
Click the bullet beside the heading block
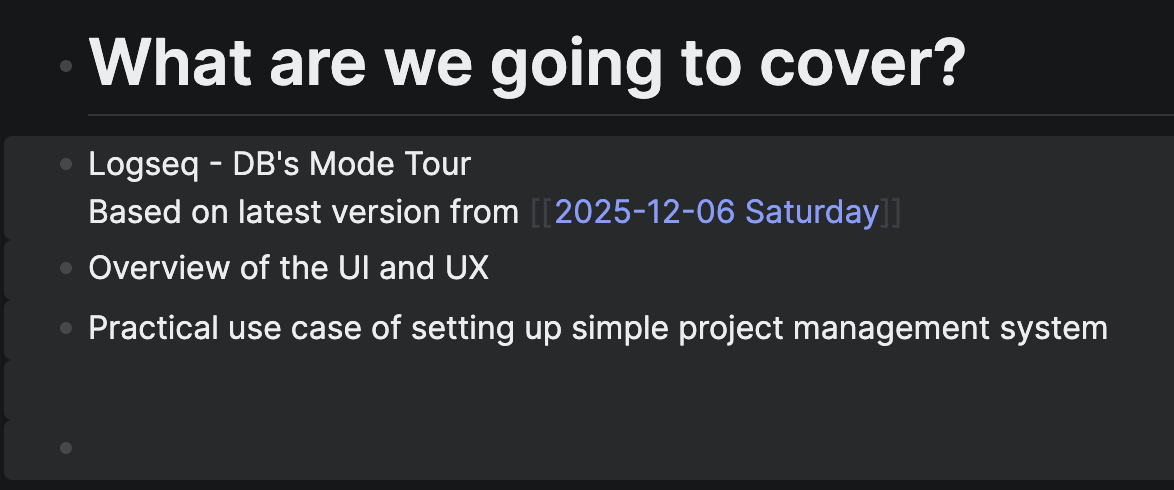coord(67,66)
